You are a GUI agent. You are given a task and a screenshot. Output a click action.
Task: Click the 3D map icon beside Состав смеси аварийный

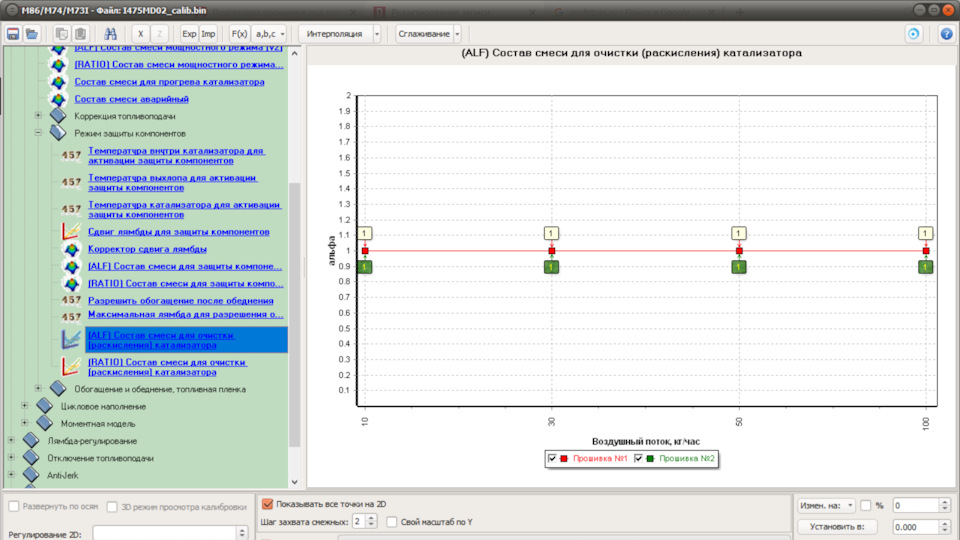coord(58,99)
